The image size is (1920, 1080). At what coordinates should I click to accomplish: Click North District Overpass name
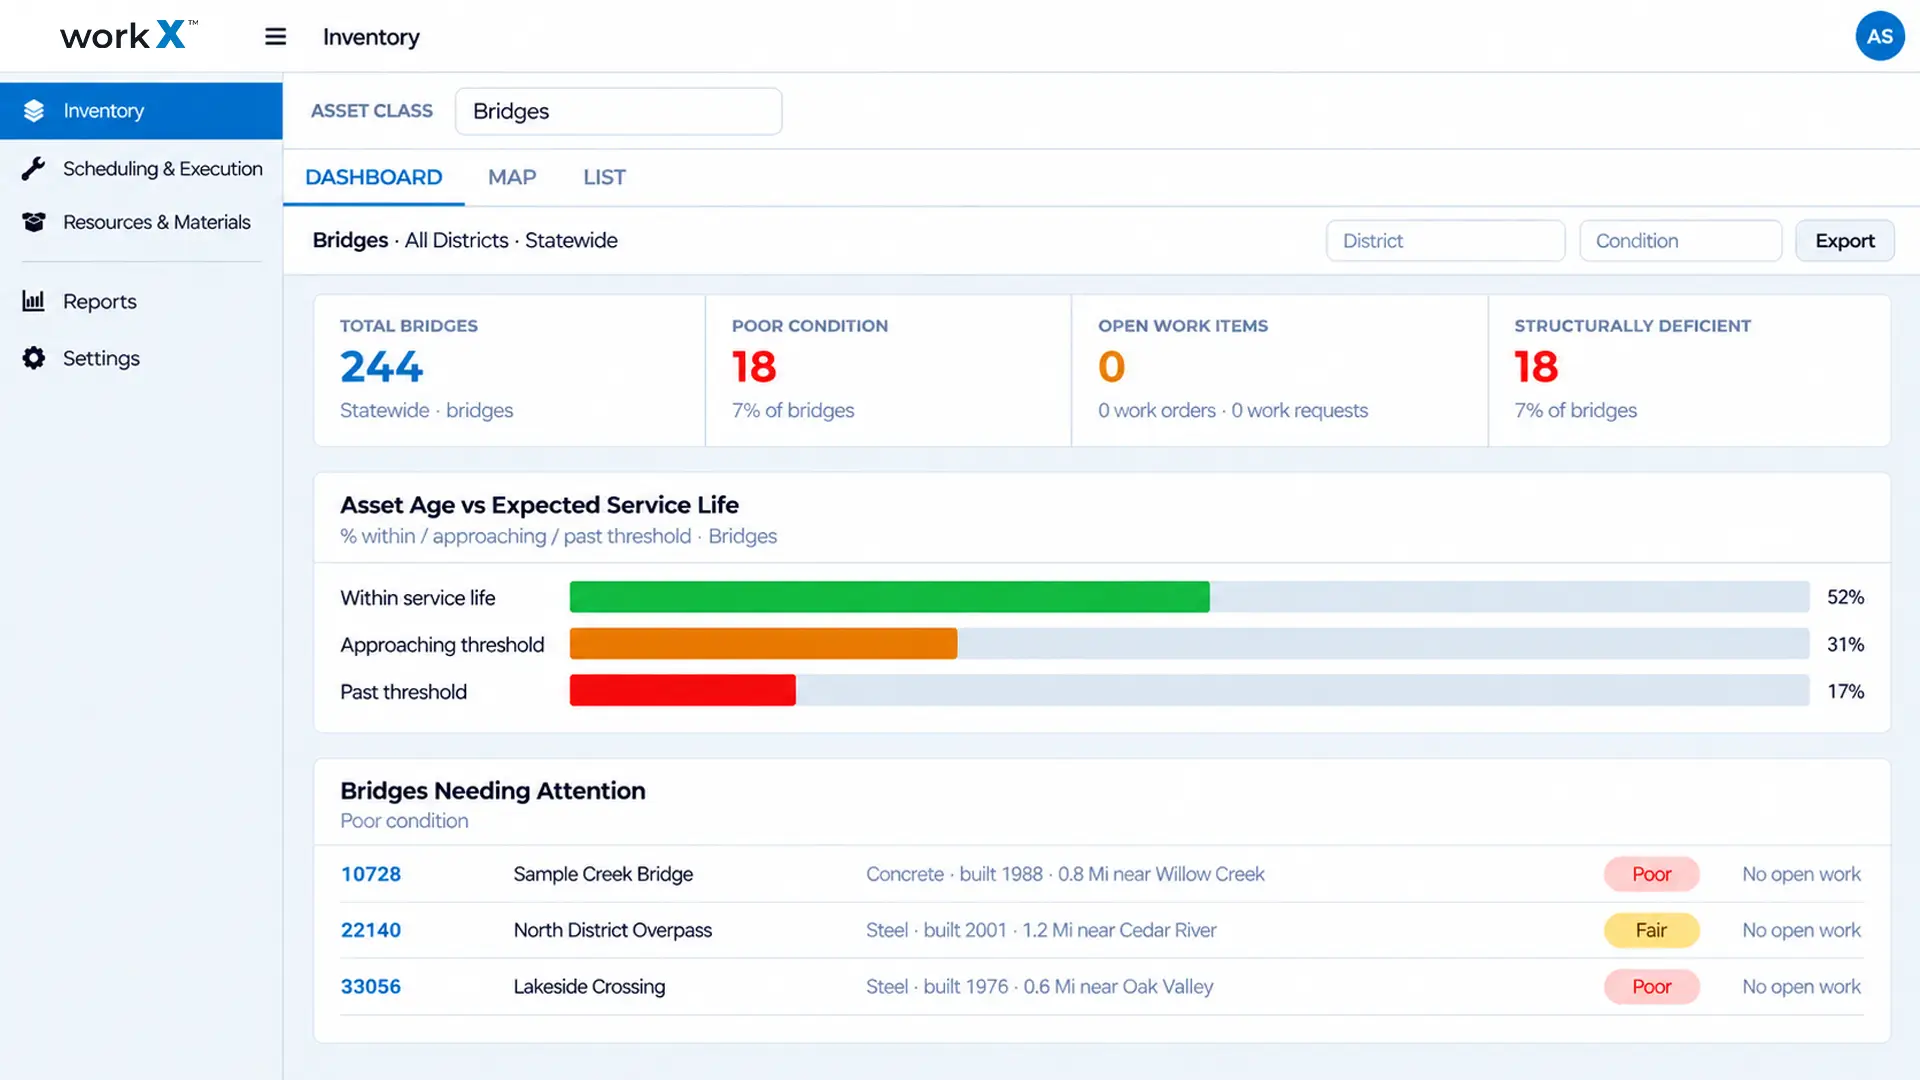tap(612, 930)
